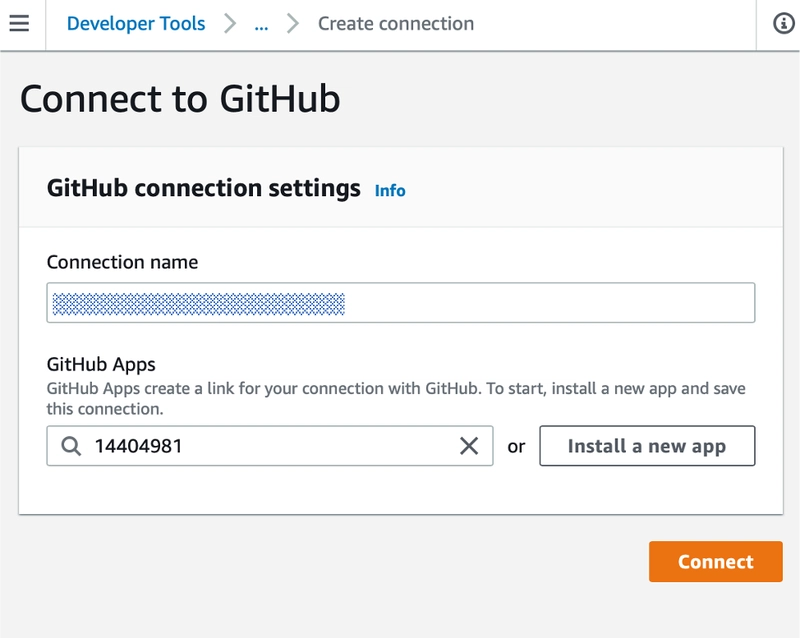Click the Connect to GitHub page heading

pyautogui.click(x=180, y=99)
